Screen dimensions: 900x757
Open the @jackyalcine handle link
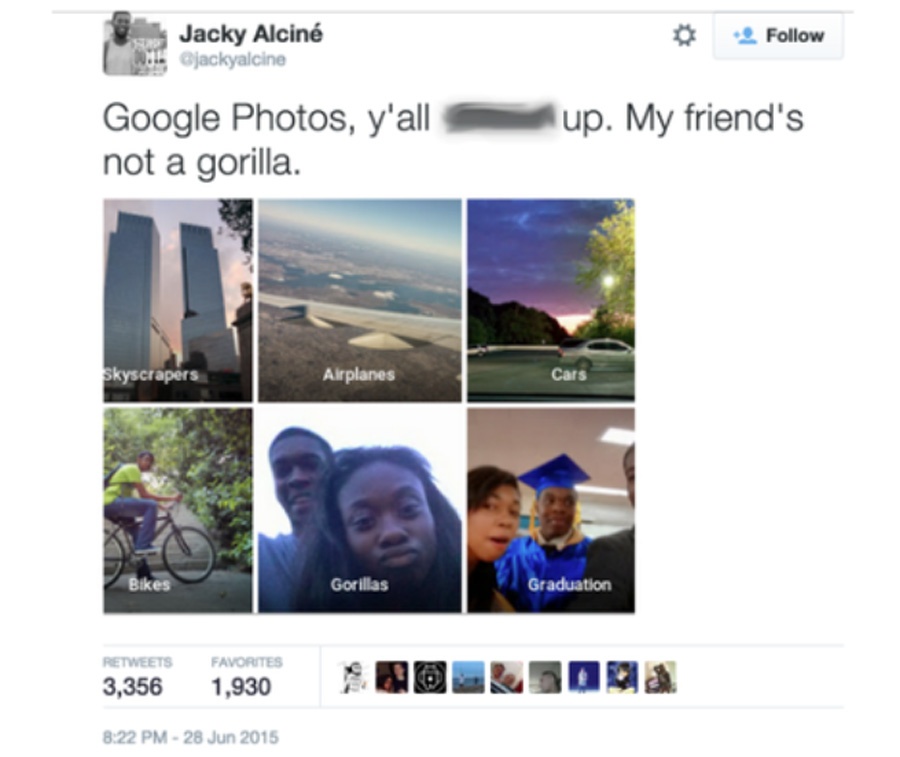tap(232, 60)
